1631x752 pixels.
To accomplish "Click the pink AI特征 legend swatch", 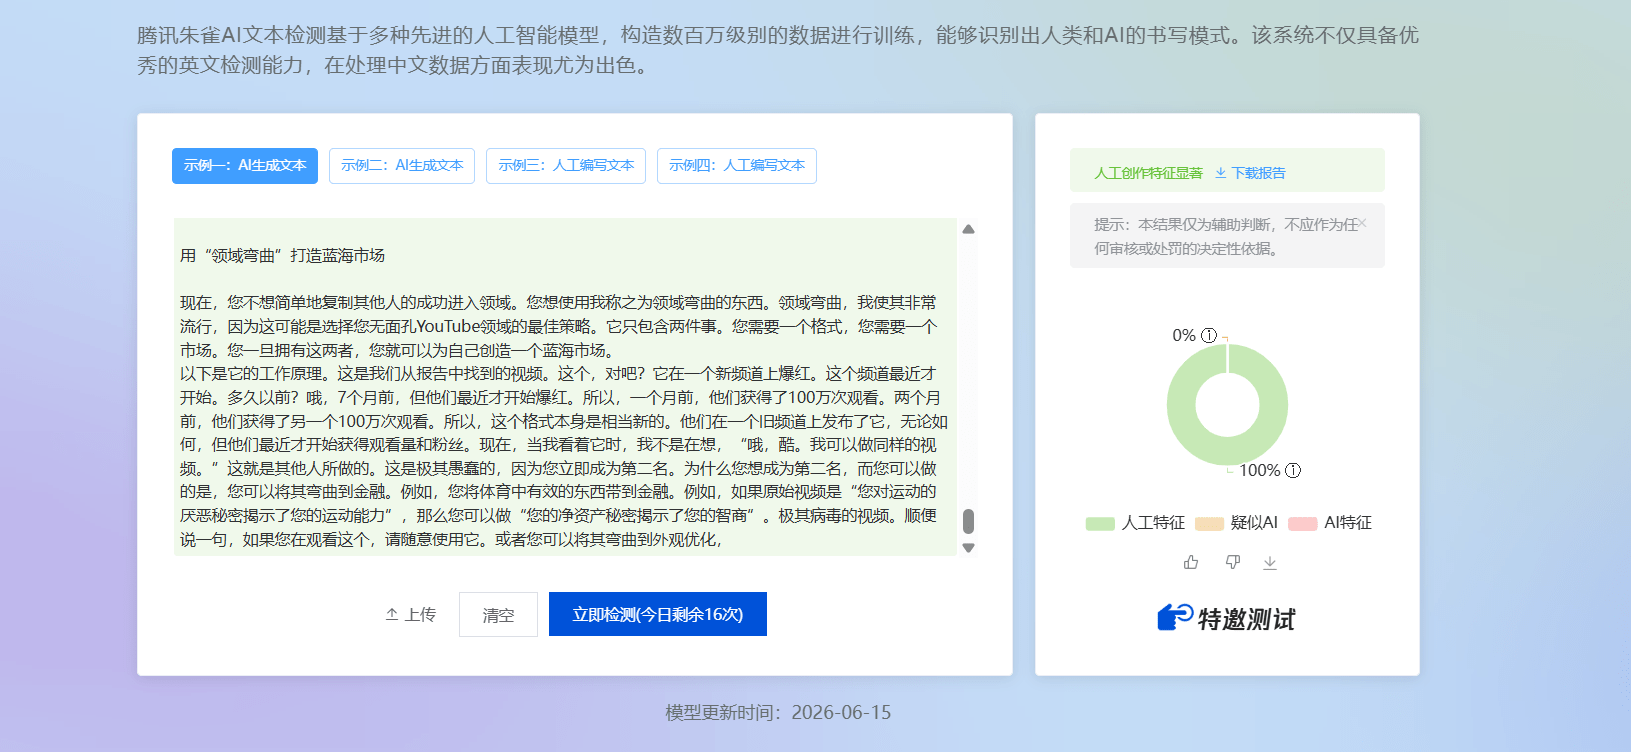I will pos(1303,523).
